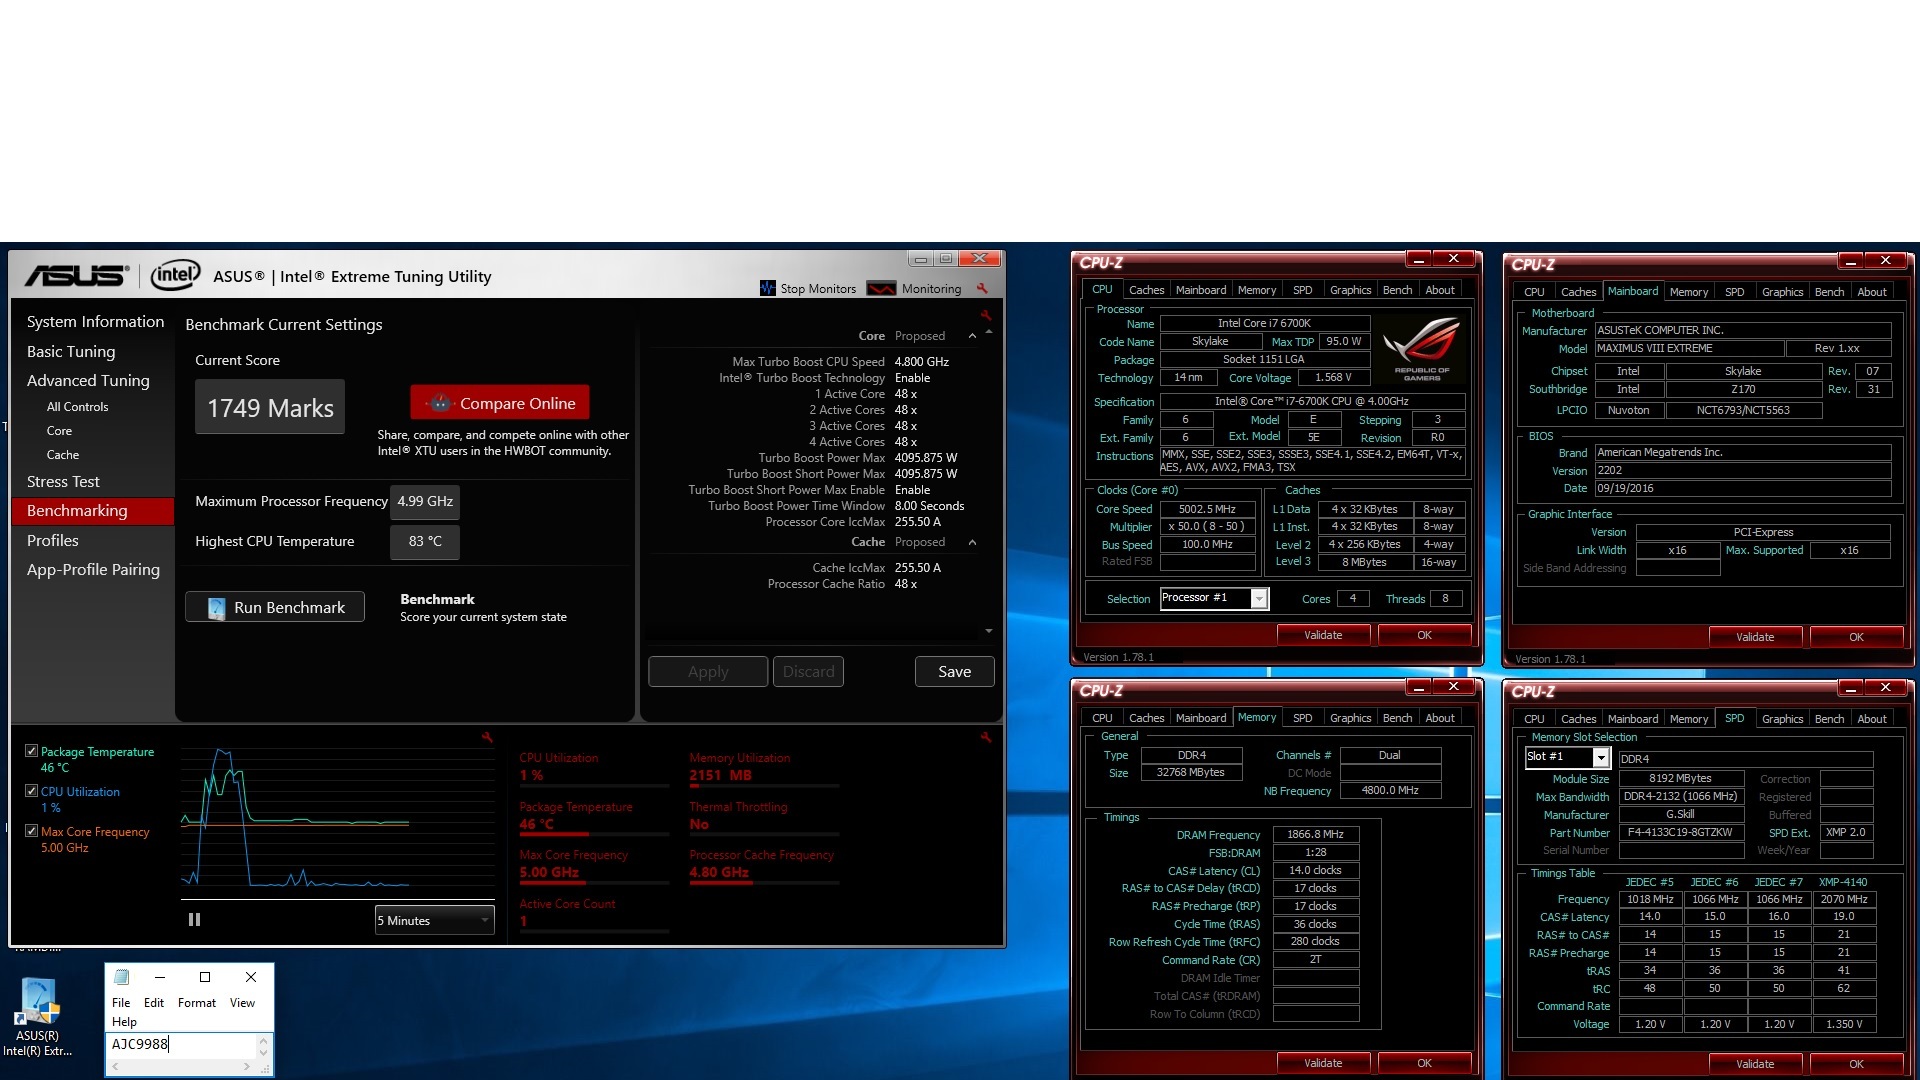Screen dimensions: 1920x1080
Task: Click Part Number F4-4133C19-8GTZKW field
Action: pos(1680,832)
